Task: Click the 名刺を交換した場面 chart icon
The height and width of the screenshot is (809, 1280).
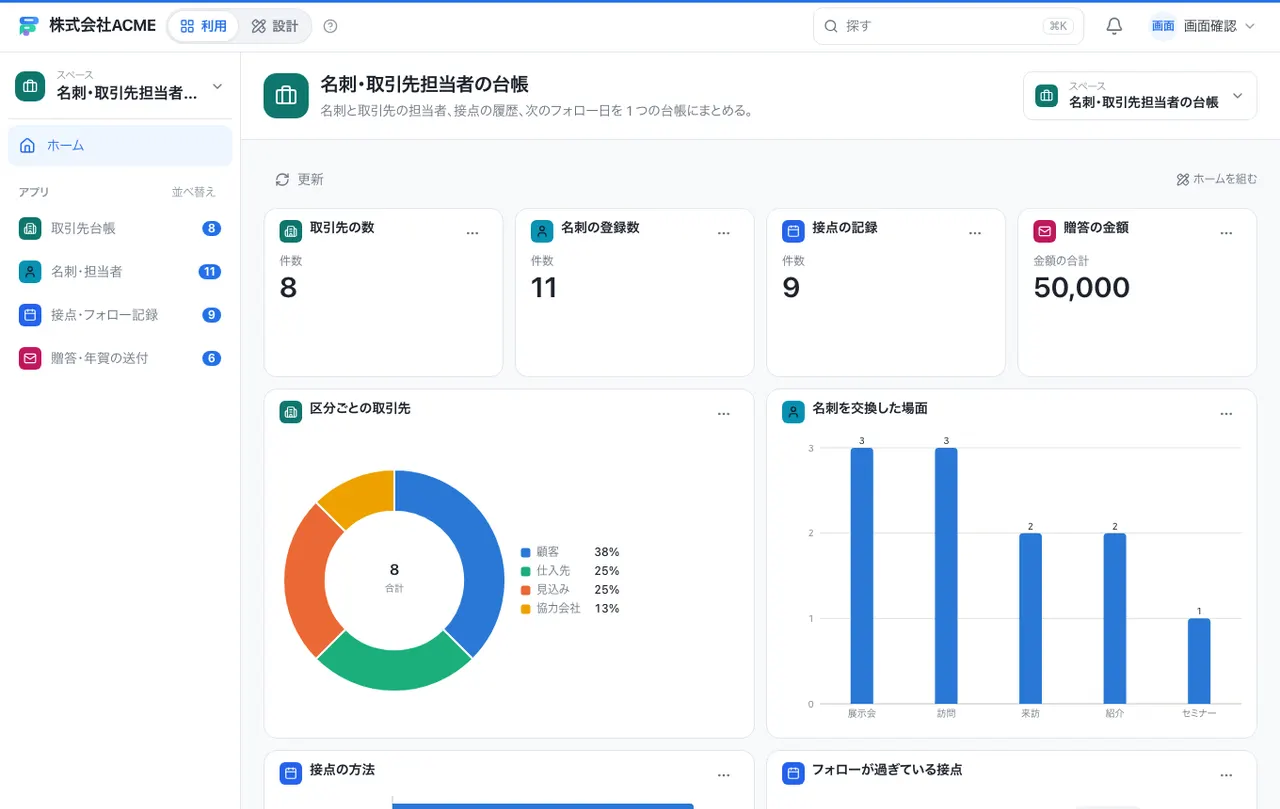Action: [793, 412]
